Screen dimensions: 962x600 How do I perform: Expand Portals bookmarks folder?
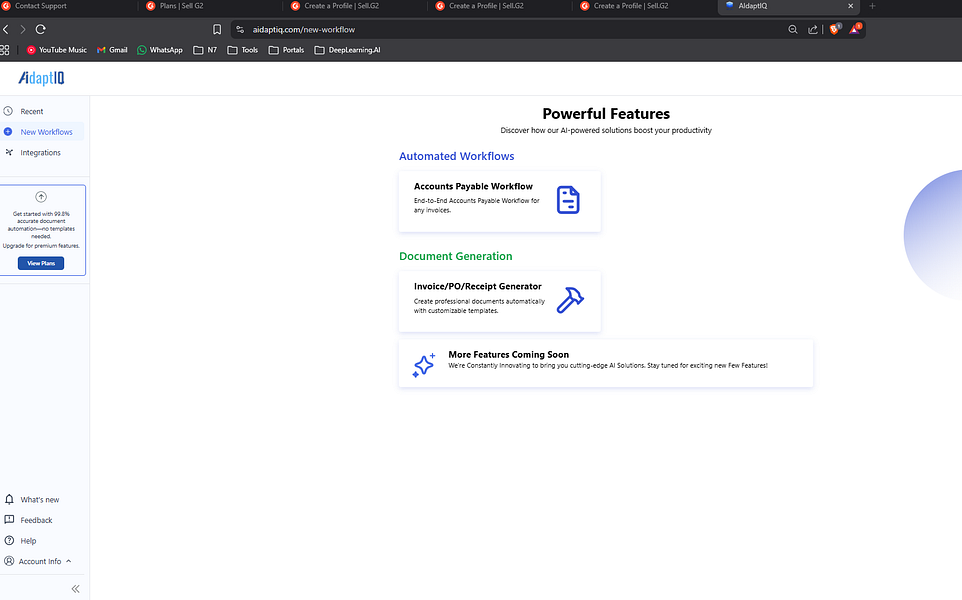tap(287, 50)
